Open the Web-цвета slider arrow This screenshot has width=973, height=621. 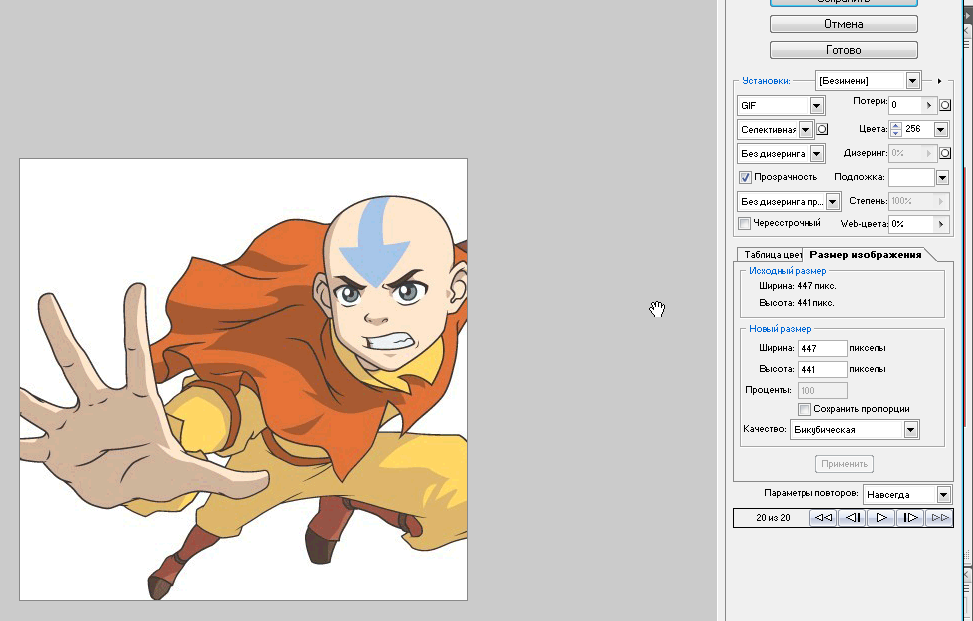pyautogui.click(x=941, y=224)
